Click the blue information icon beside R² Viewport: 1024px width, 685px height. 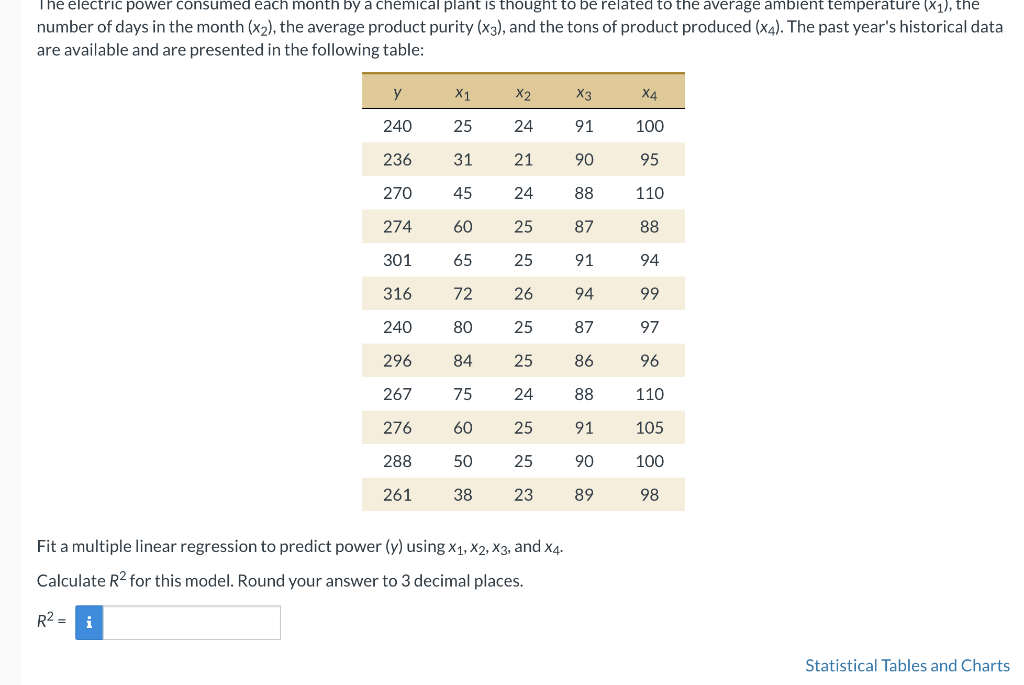[x=88, y=622]
